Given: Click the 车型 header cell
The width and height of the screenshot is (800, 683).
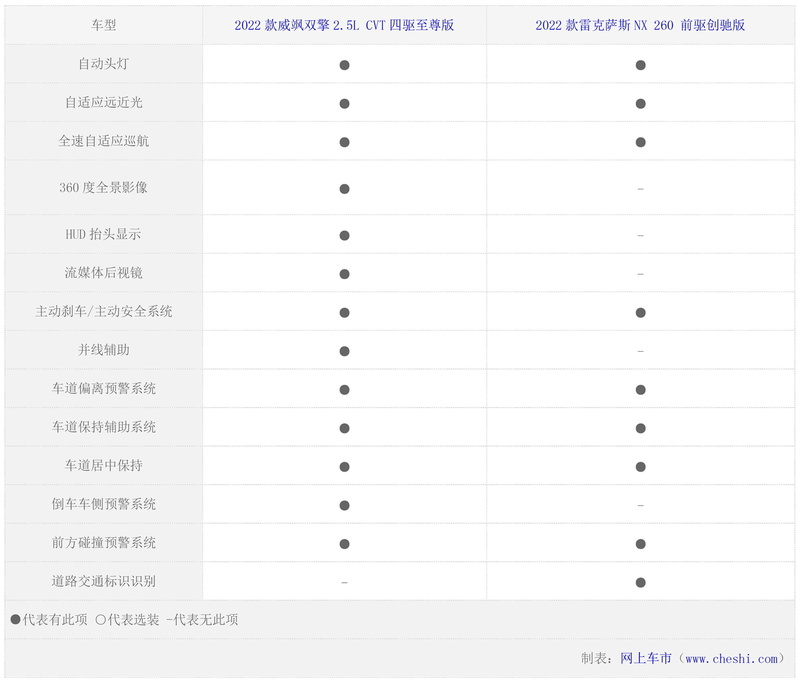Looking at the screenshot, I should (x=104, y=25).
